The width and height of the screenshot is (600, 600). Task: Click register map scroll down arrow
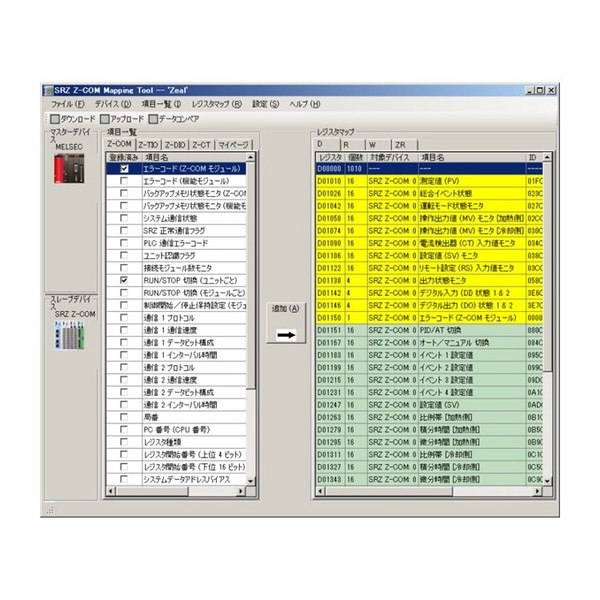pyautogui.click(x=548, y=481)
